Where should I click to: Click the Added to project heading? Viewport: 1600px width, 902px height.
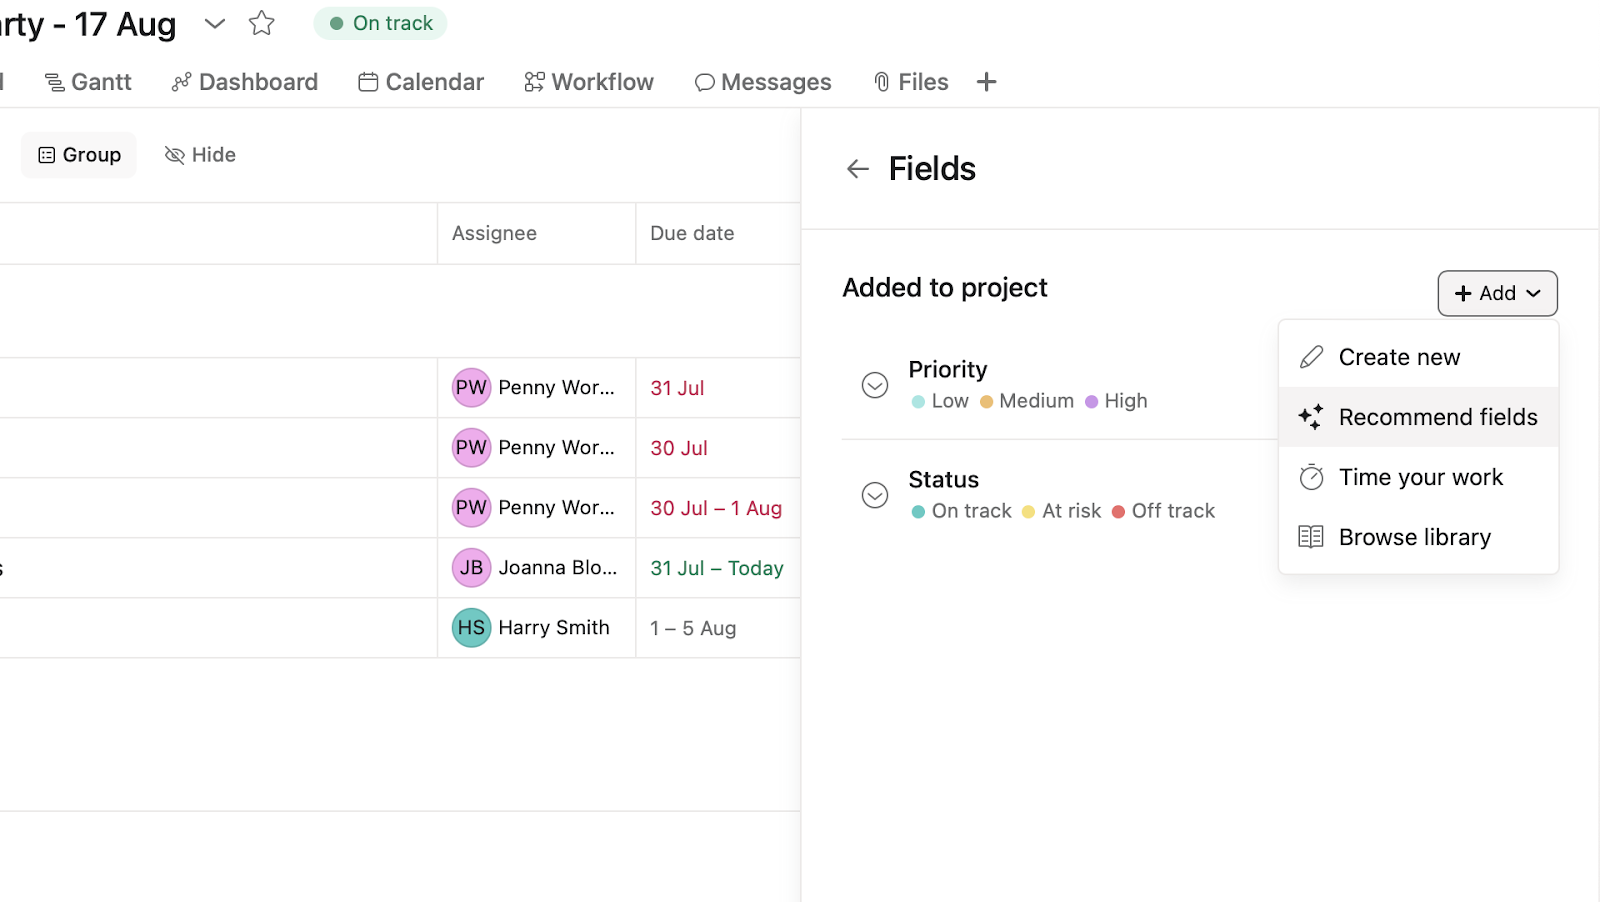(x=945, y=288)
